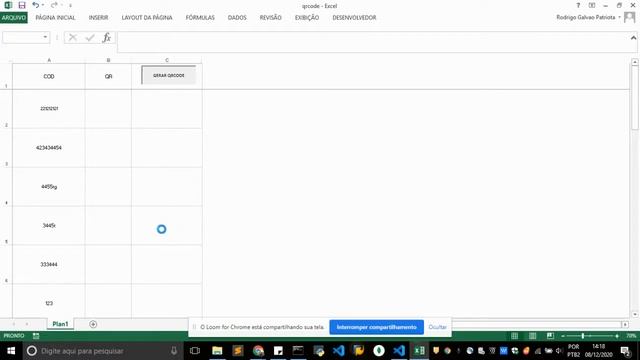The height and width of the screenshot is (360, 640).
Task: Expand the formula bar with the chevron
Action: [x=633, y=38]
